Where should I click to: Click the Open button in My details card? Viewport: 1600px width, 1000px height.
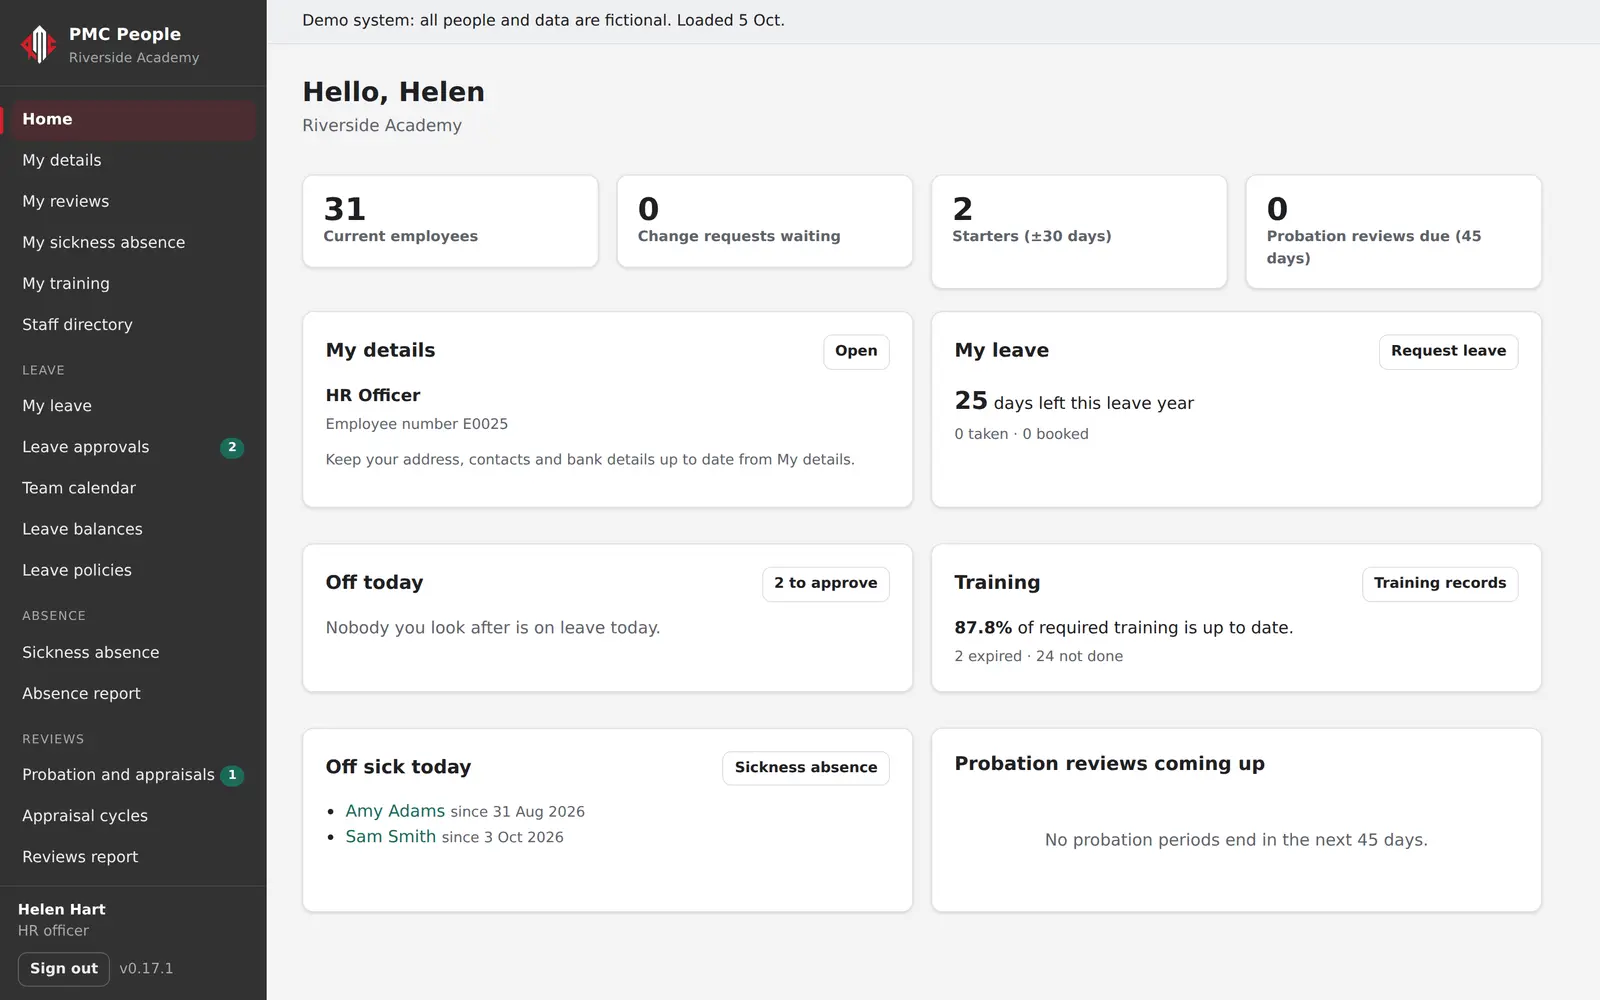[x=856, y=351]
